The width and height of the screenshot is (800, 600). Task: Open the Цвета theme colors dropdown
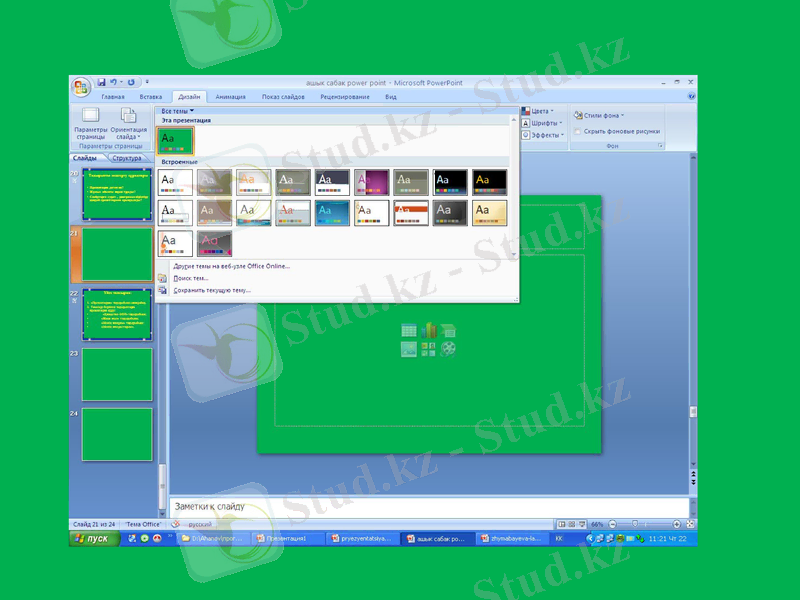540,111
